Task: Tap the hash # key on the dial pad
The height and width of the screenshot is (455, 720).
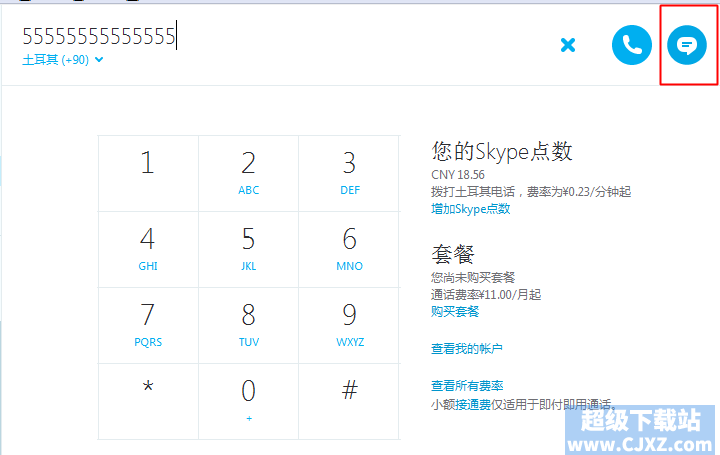Action: [x=349, y=402]
